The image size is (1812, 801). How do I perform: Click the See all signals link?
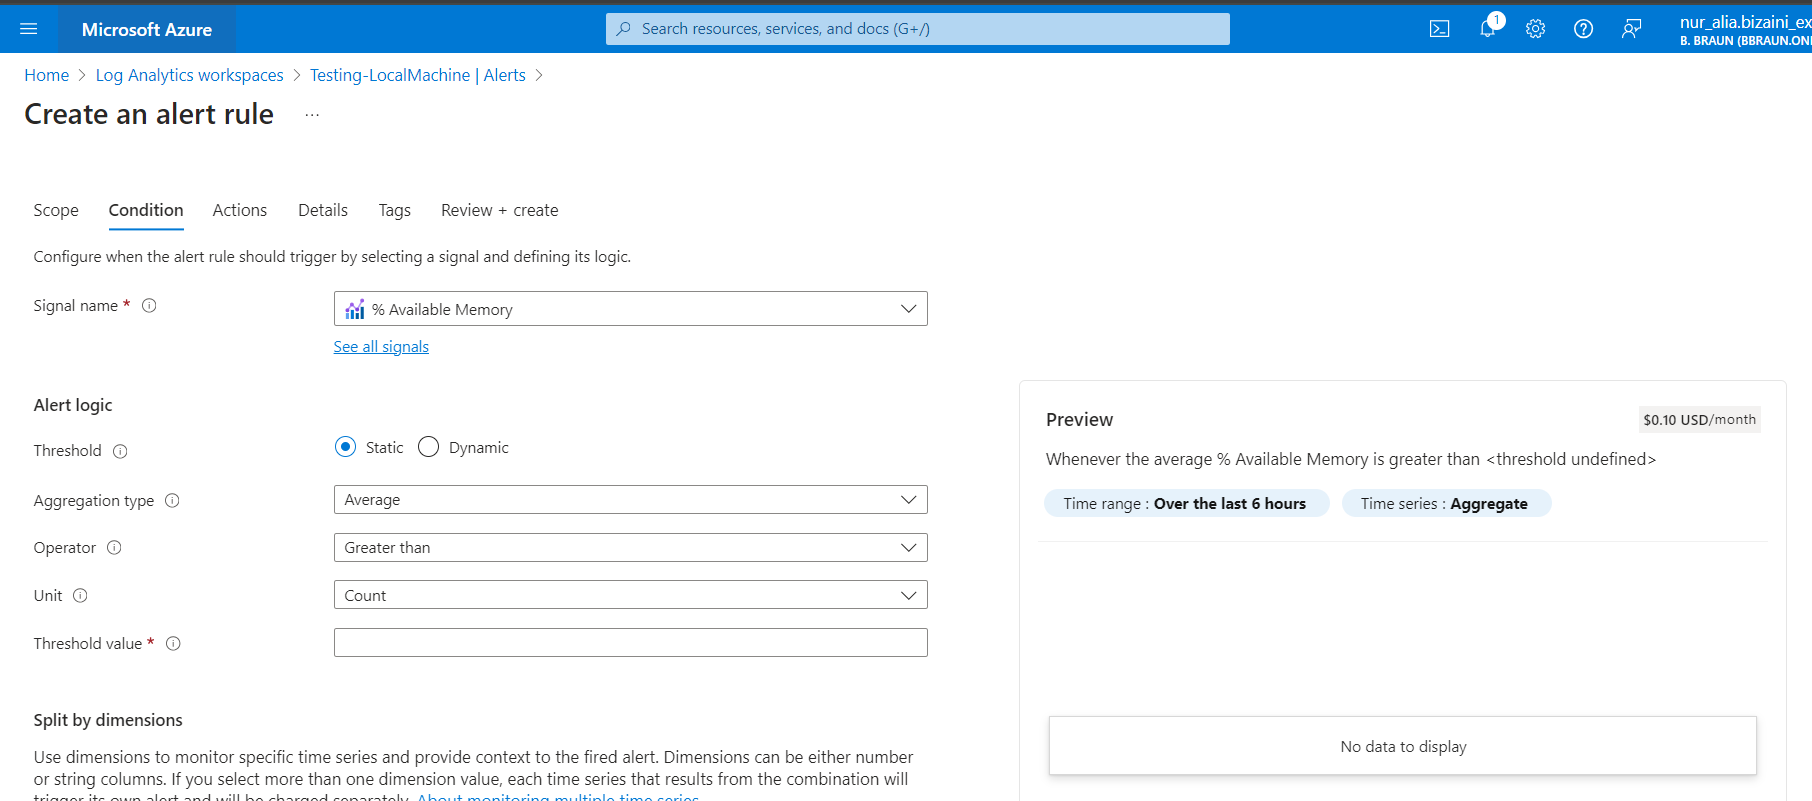(381, 346)
